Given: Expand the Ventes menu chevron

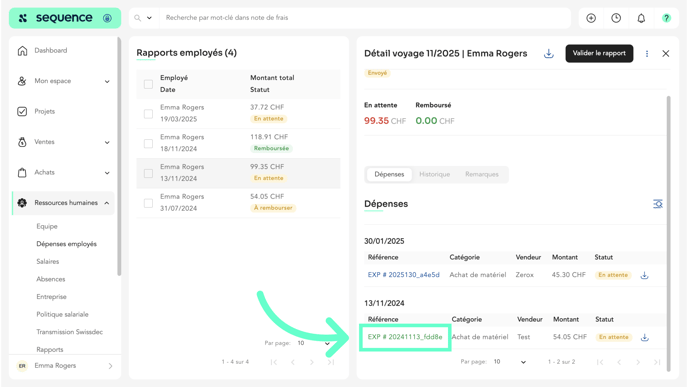Looking at the screenshot, I should point(107,142).
